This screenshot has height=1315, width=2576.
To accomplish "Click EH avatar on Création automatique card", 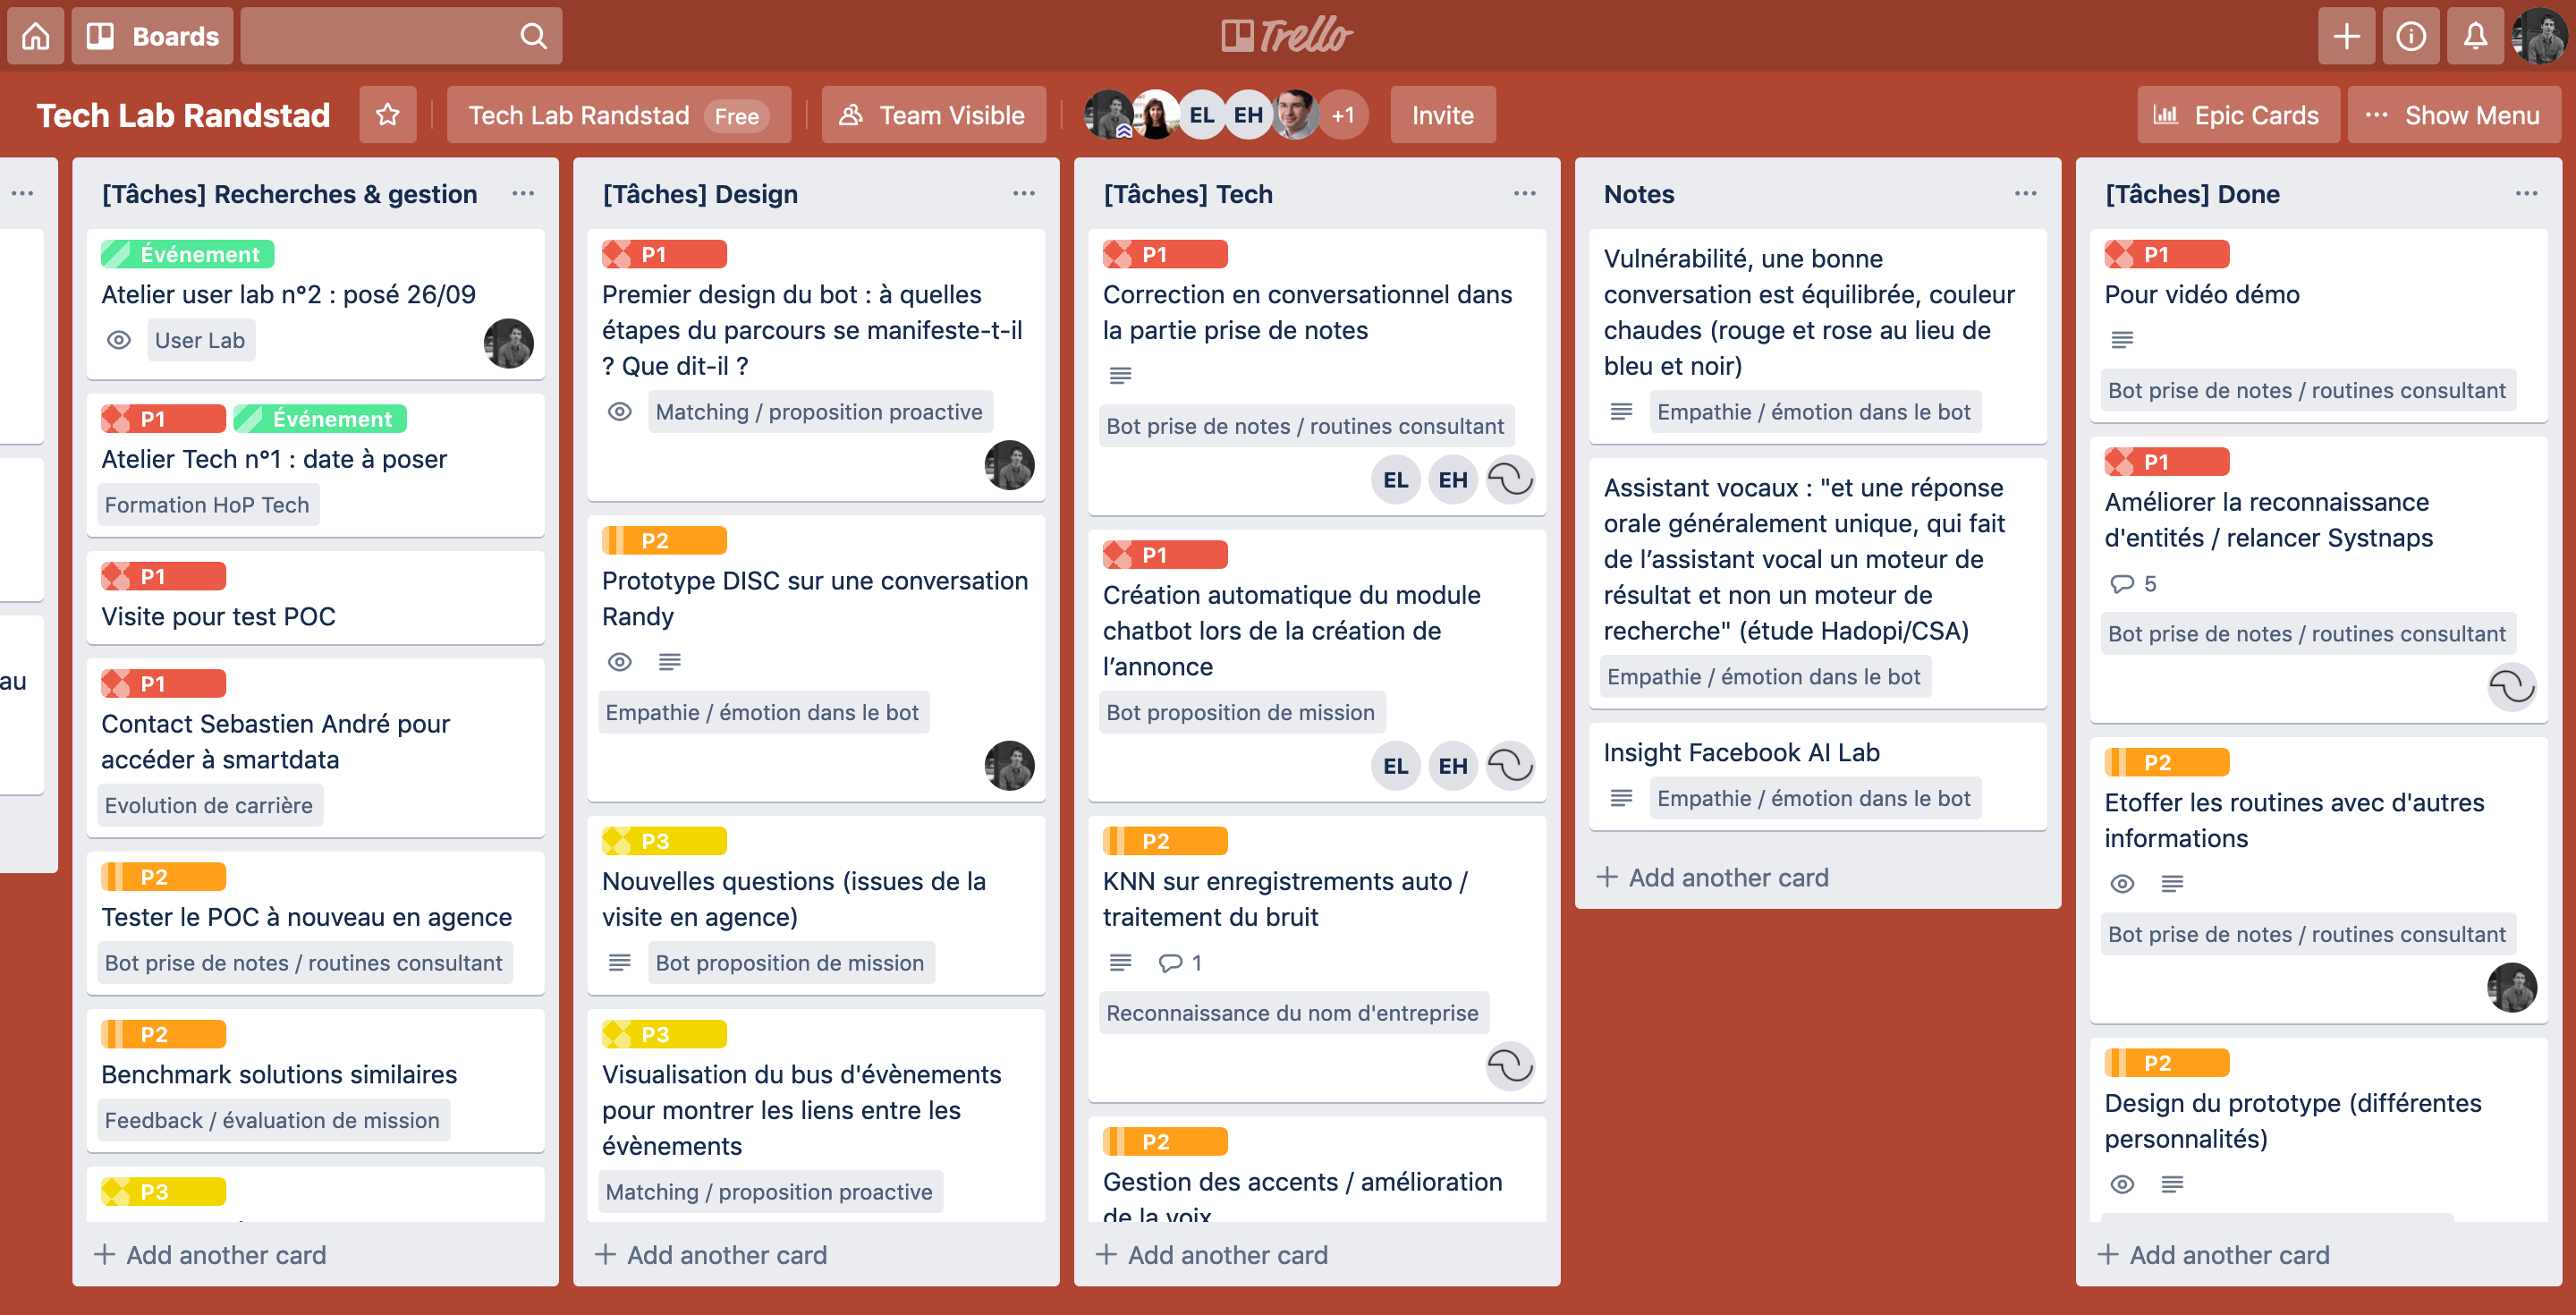I will click(1452, 766).
